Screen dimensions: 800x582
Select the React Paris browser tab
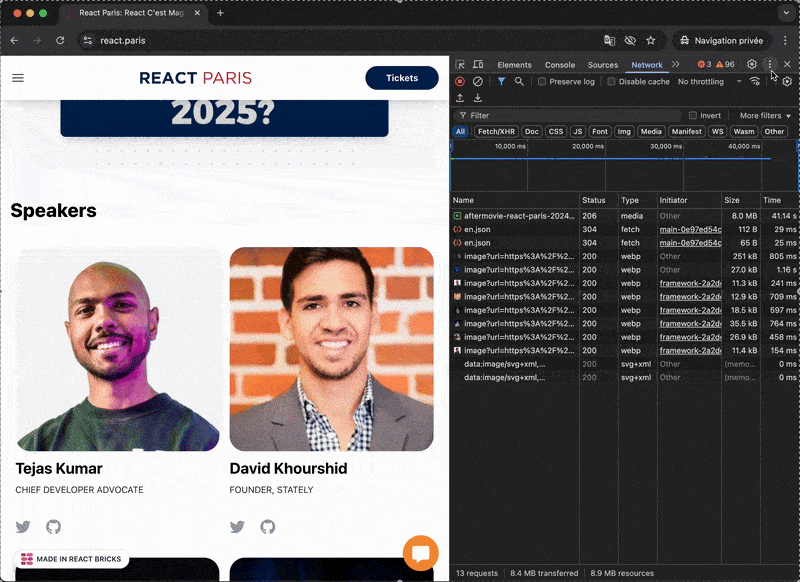[132, 13]
